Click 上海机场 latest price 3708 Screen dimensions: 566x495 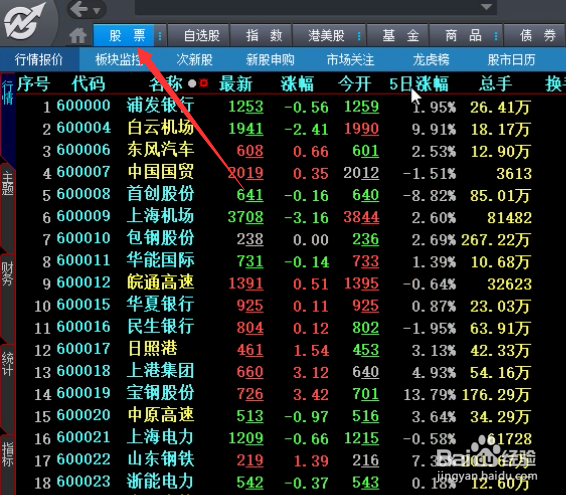click(245, 217)
